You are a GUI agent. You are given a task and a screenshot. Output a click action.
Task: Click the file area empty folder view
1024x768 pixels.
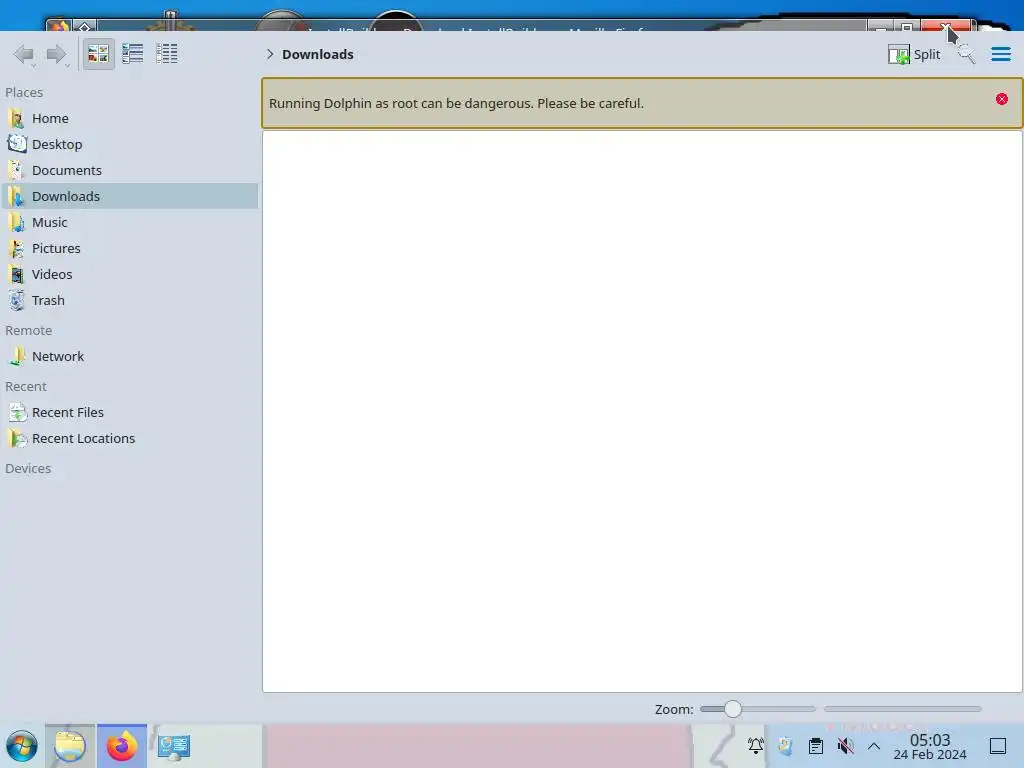tap(642, 411)
